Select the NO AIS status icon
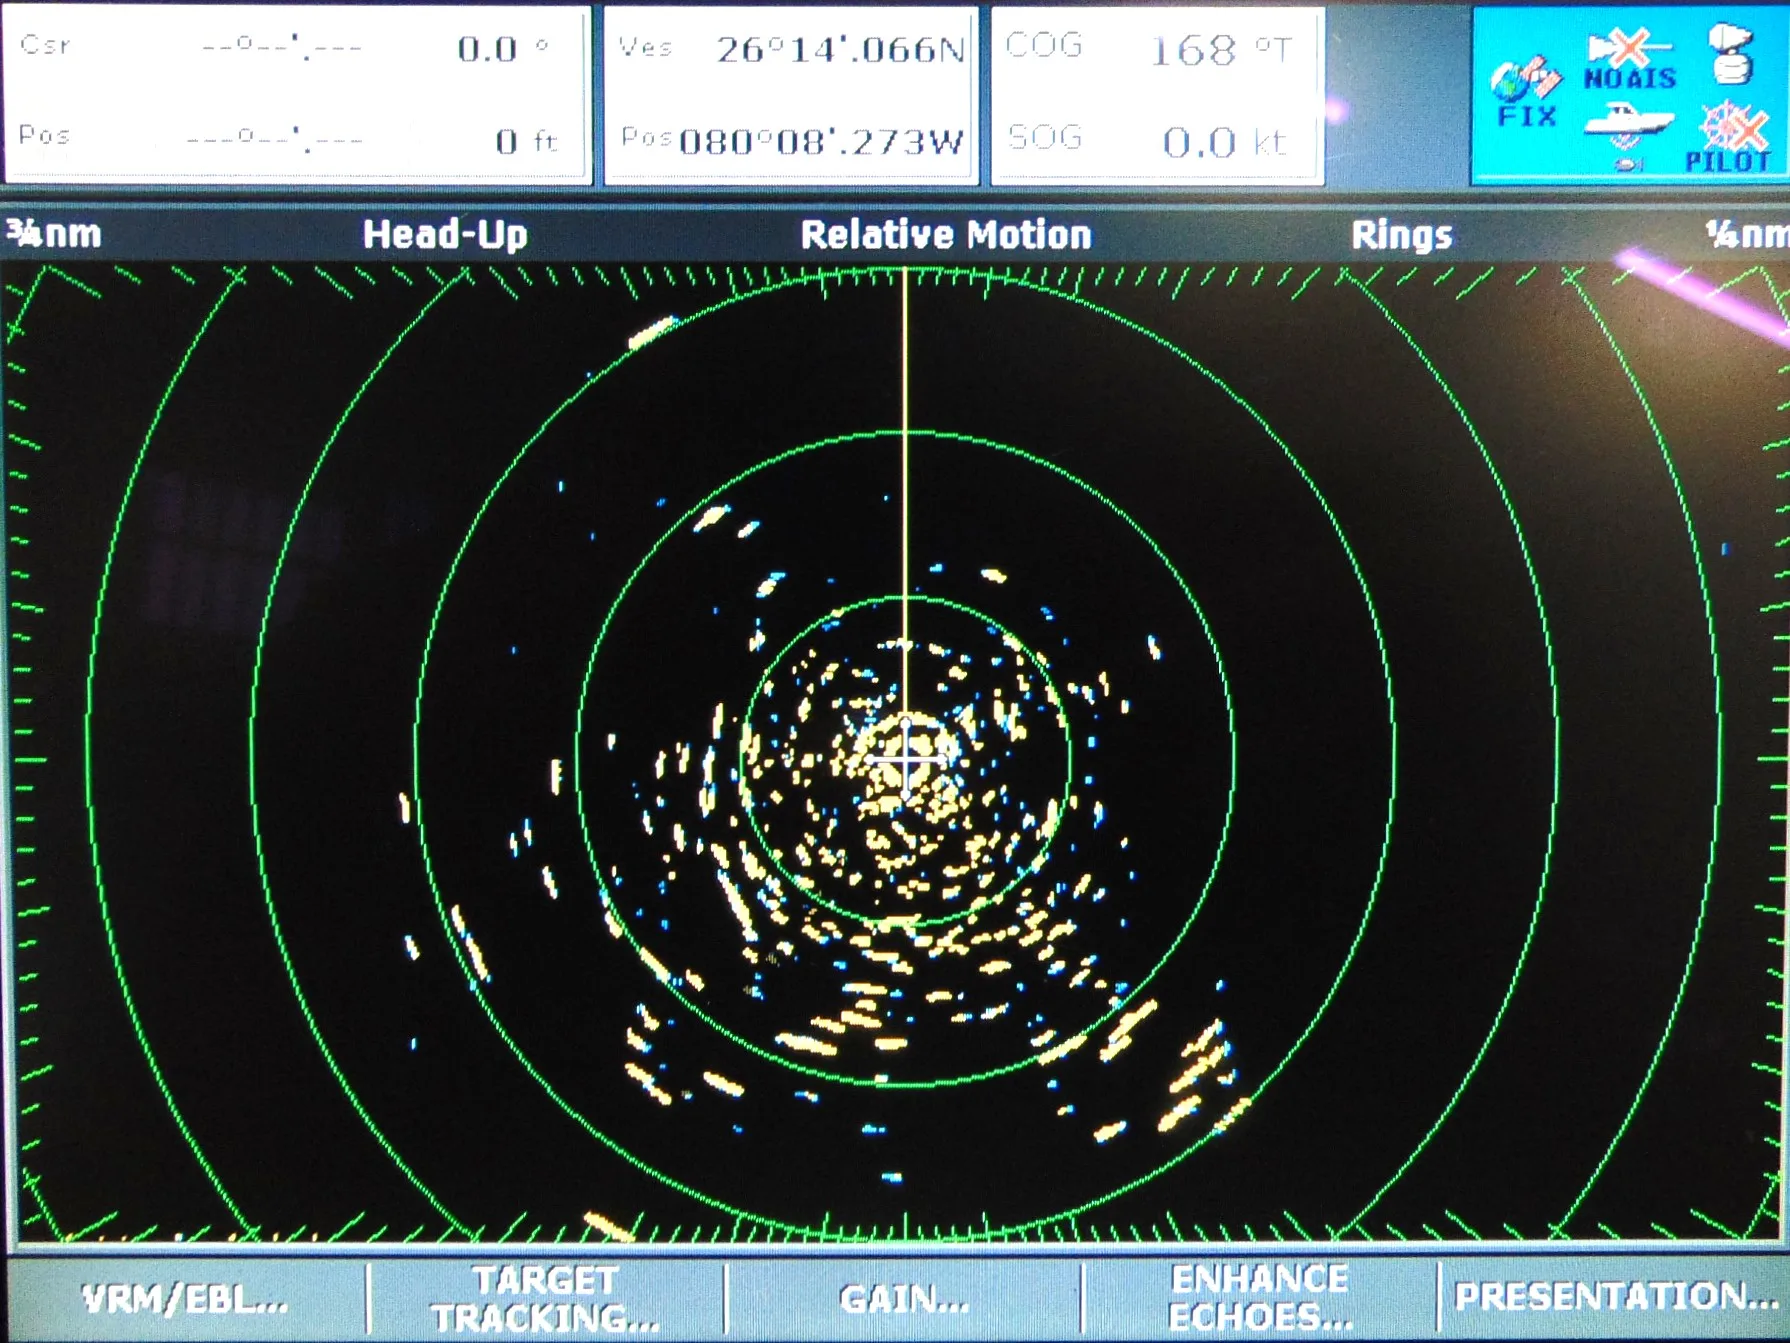 (x=1630, y=60)
